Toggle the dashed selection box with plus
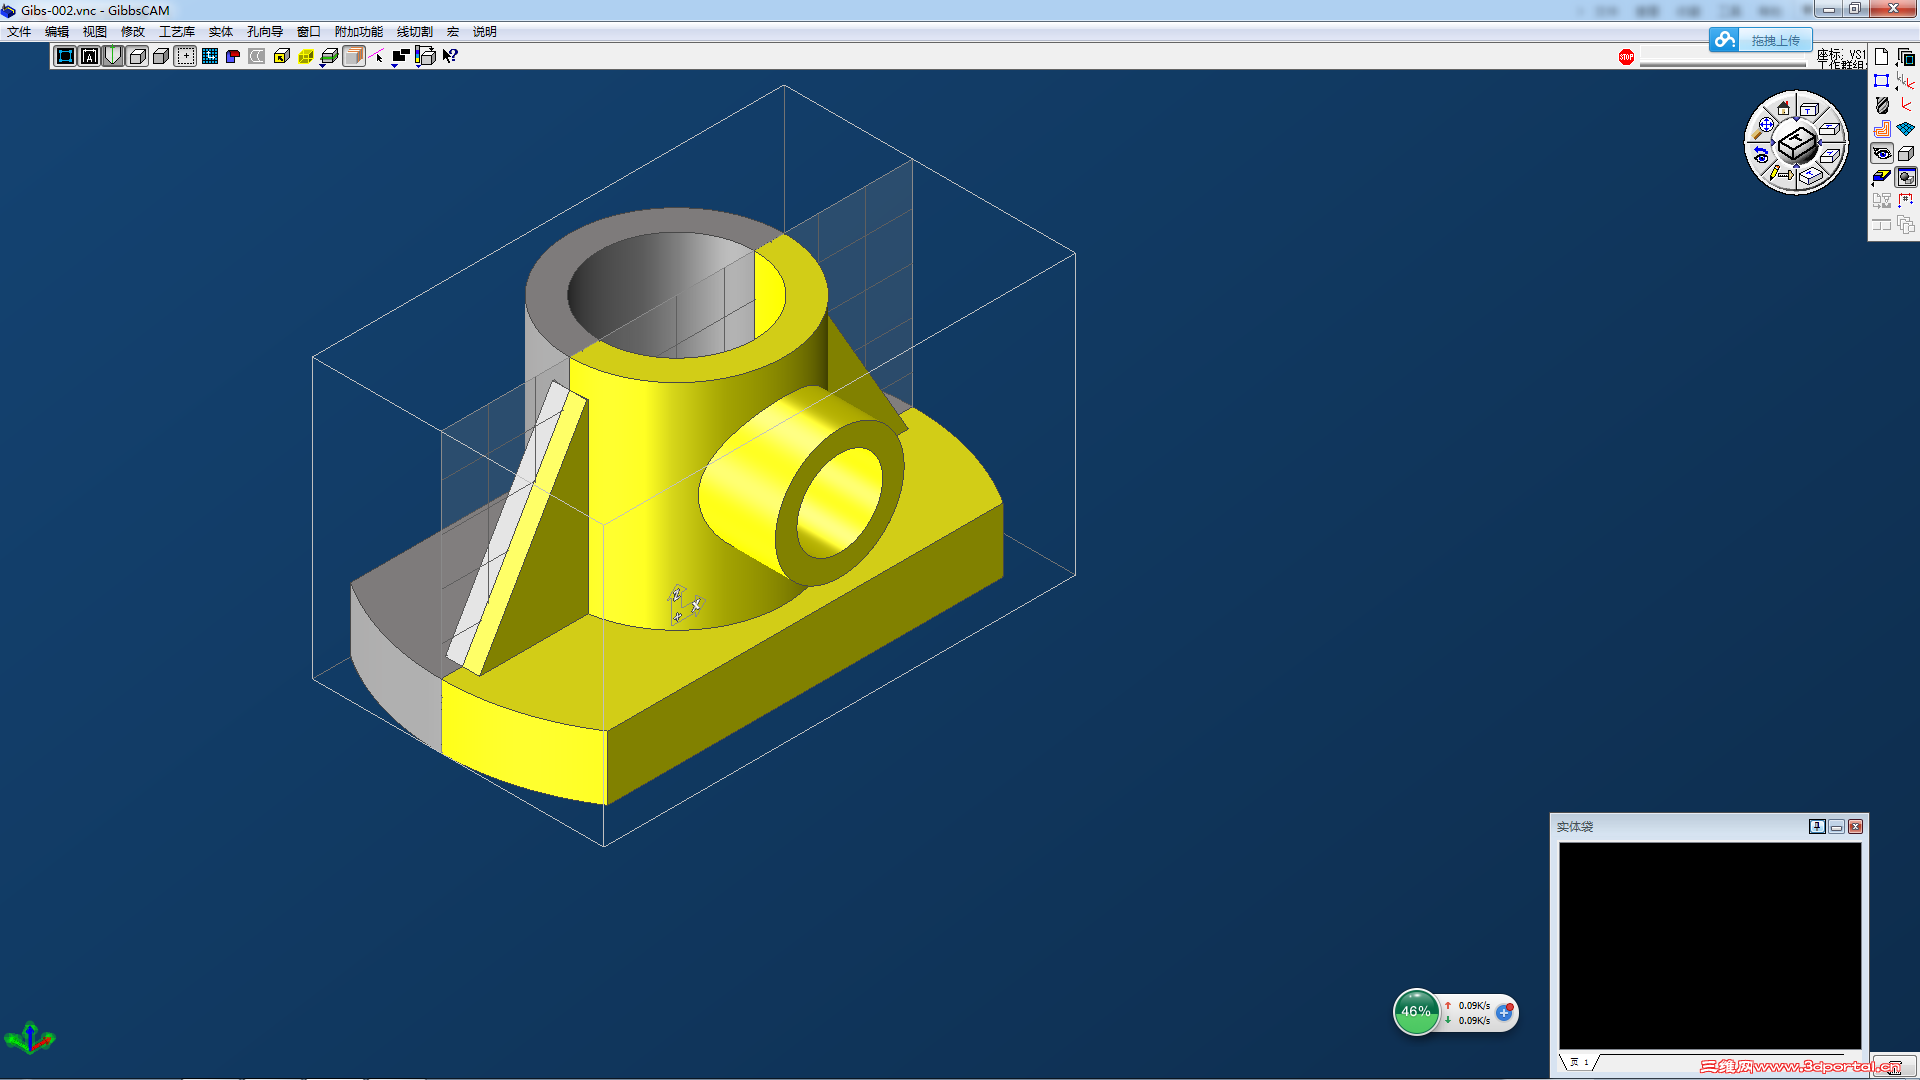The image size is (1920, 1080). point(185,56)
